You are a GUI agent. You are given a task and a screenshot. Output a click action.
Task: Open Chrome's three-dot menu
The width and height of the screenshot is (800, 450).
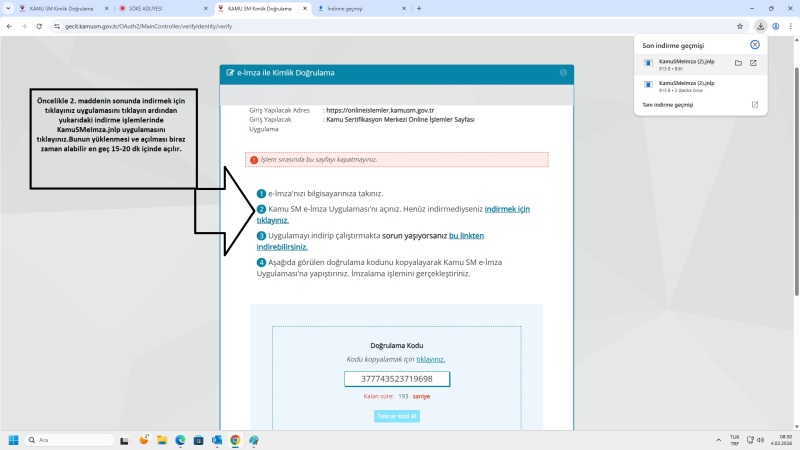(790, 26)
